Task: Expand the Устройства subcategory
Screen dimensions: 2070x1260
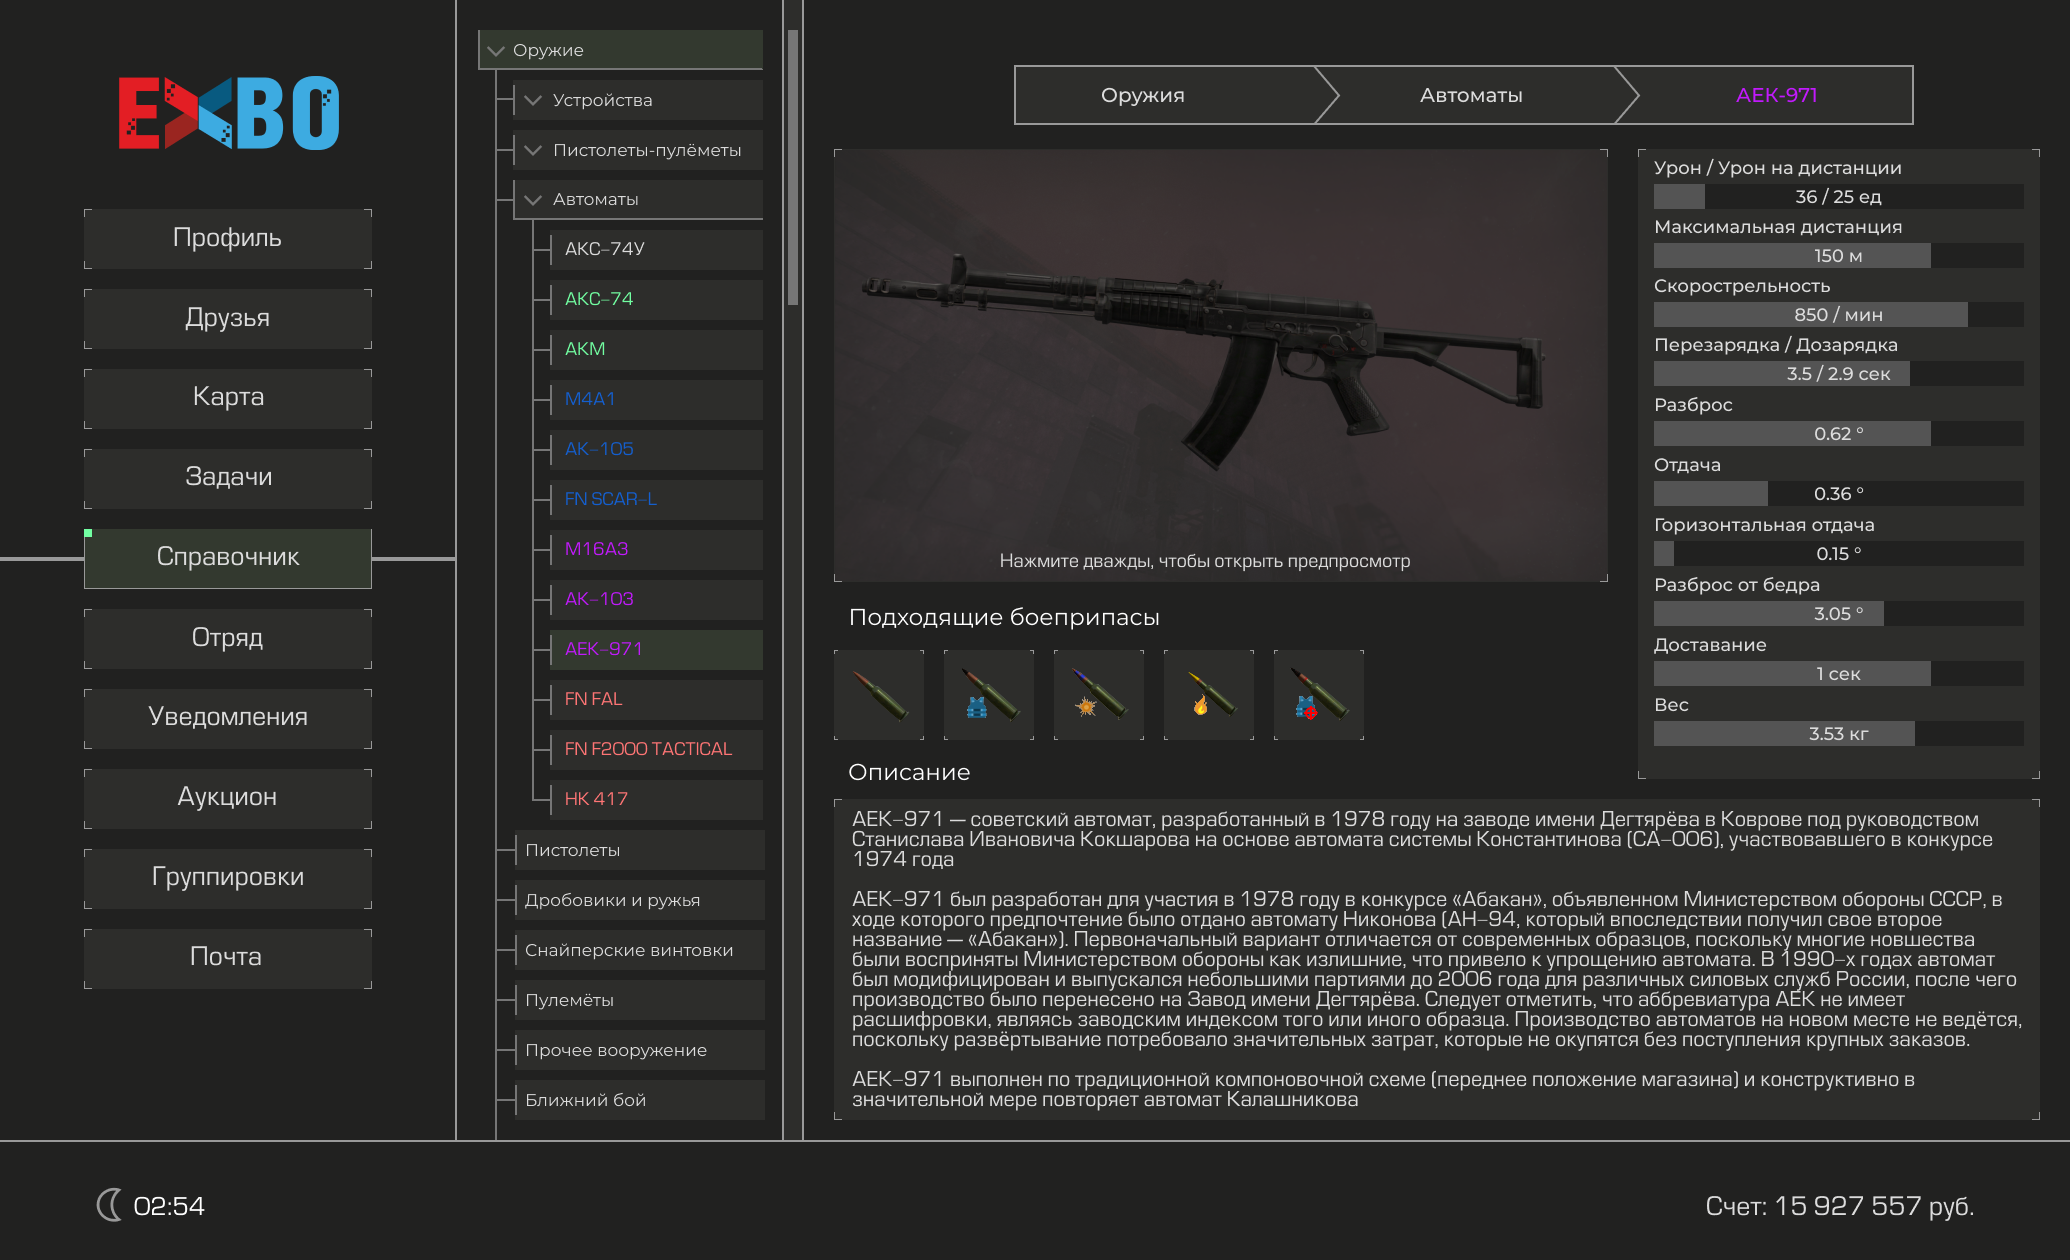Action: click(533, 100)
